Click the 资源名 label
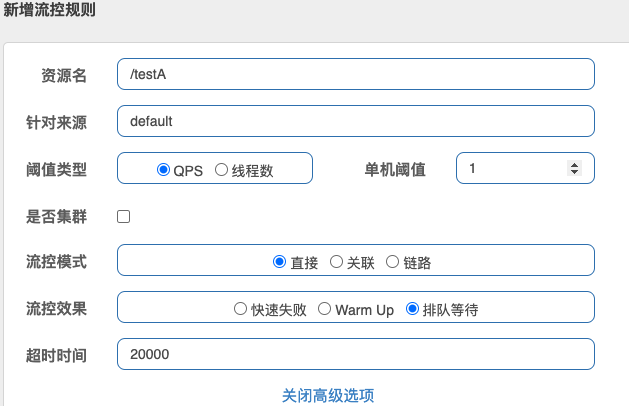629x406 pixels. pyautogui.click(x=64, y=75)
